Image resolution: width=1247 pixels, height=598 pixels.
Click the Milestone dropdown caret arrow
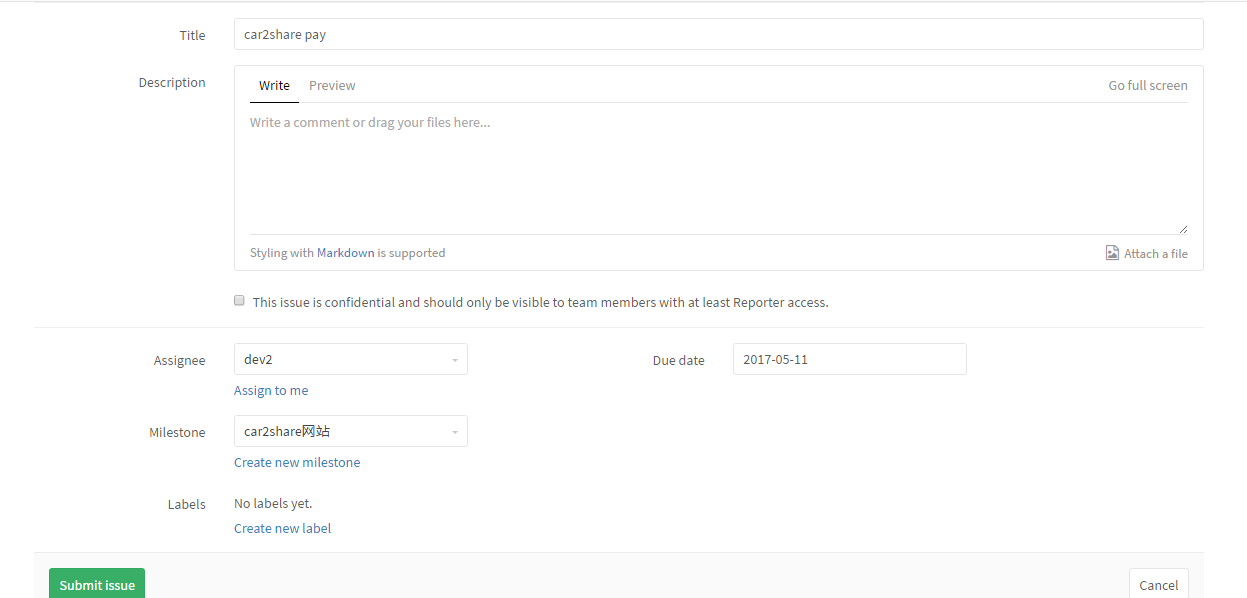[x=454, y=432]
